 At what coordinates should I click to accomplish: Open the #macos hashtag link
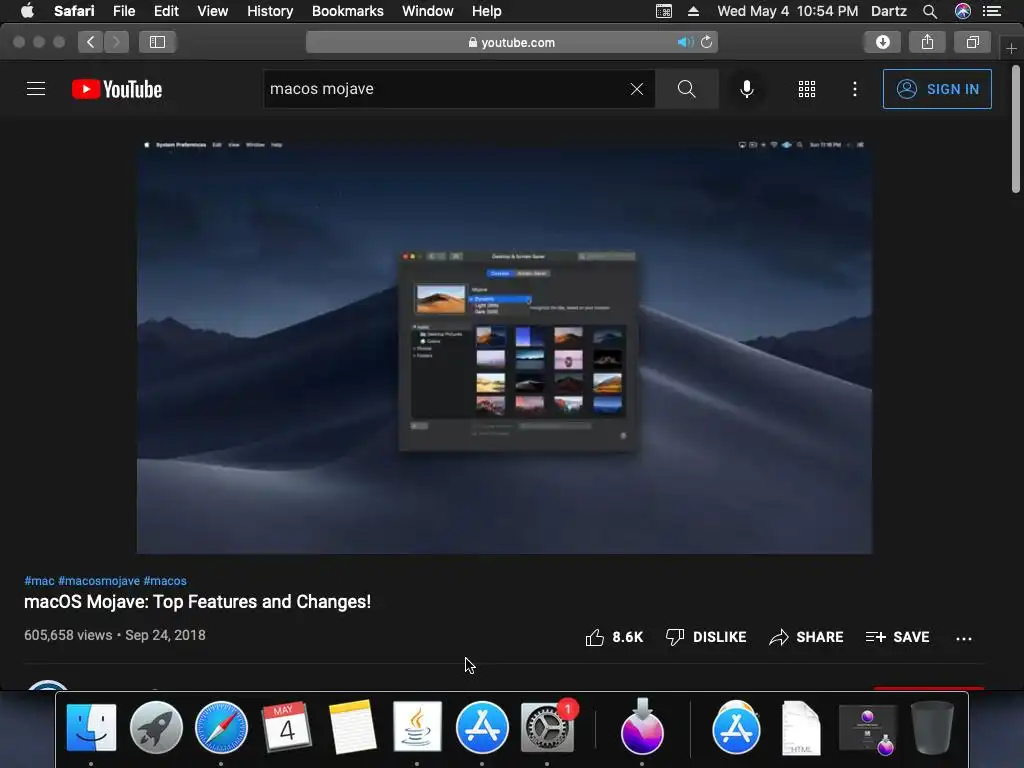click(165, 581)
